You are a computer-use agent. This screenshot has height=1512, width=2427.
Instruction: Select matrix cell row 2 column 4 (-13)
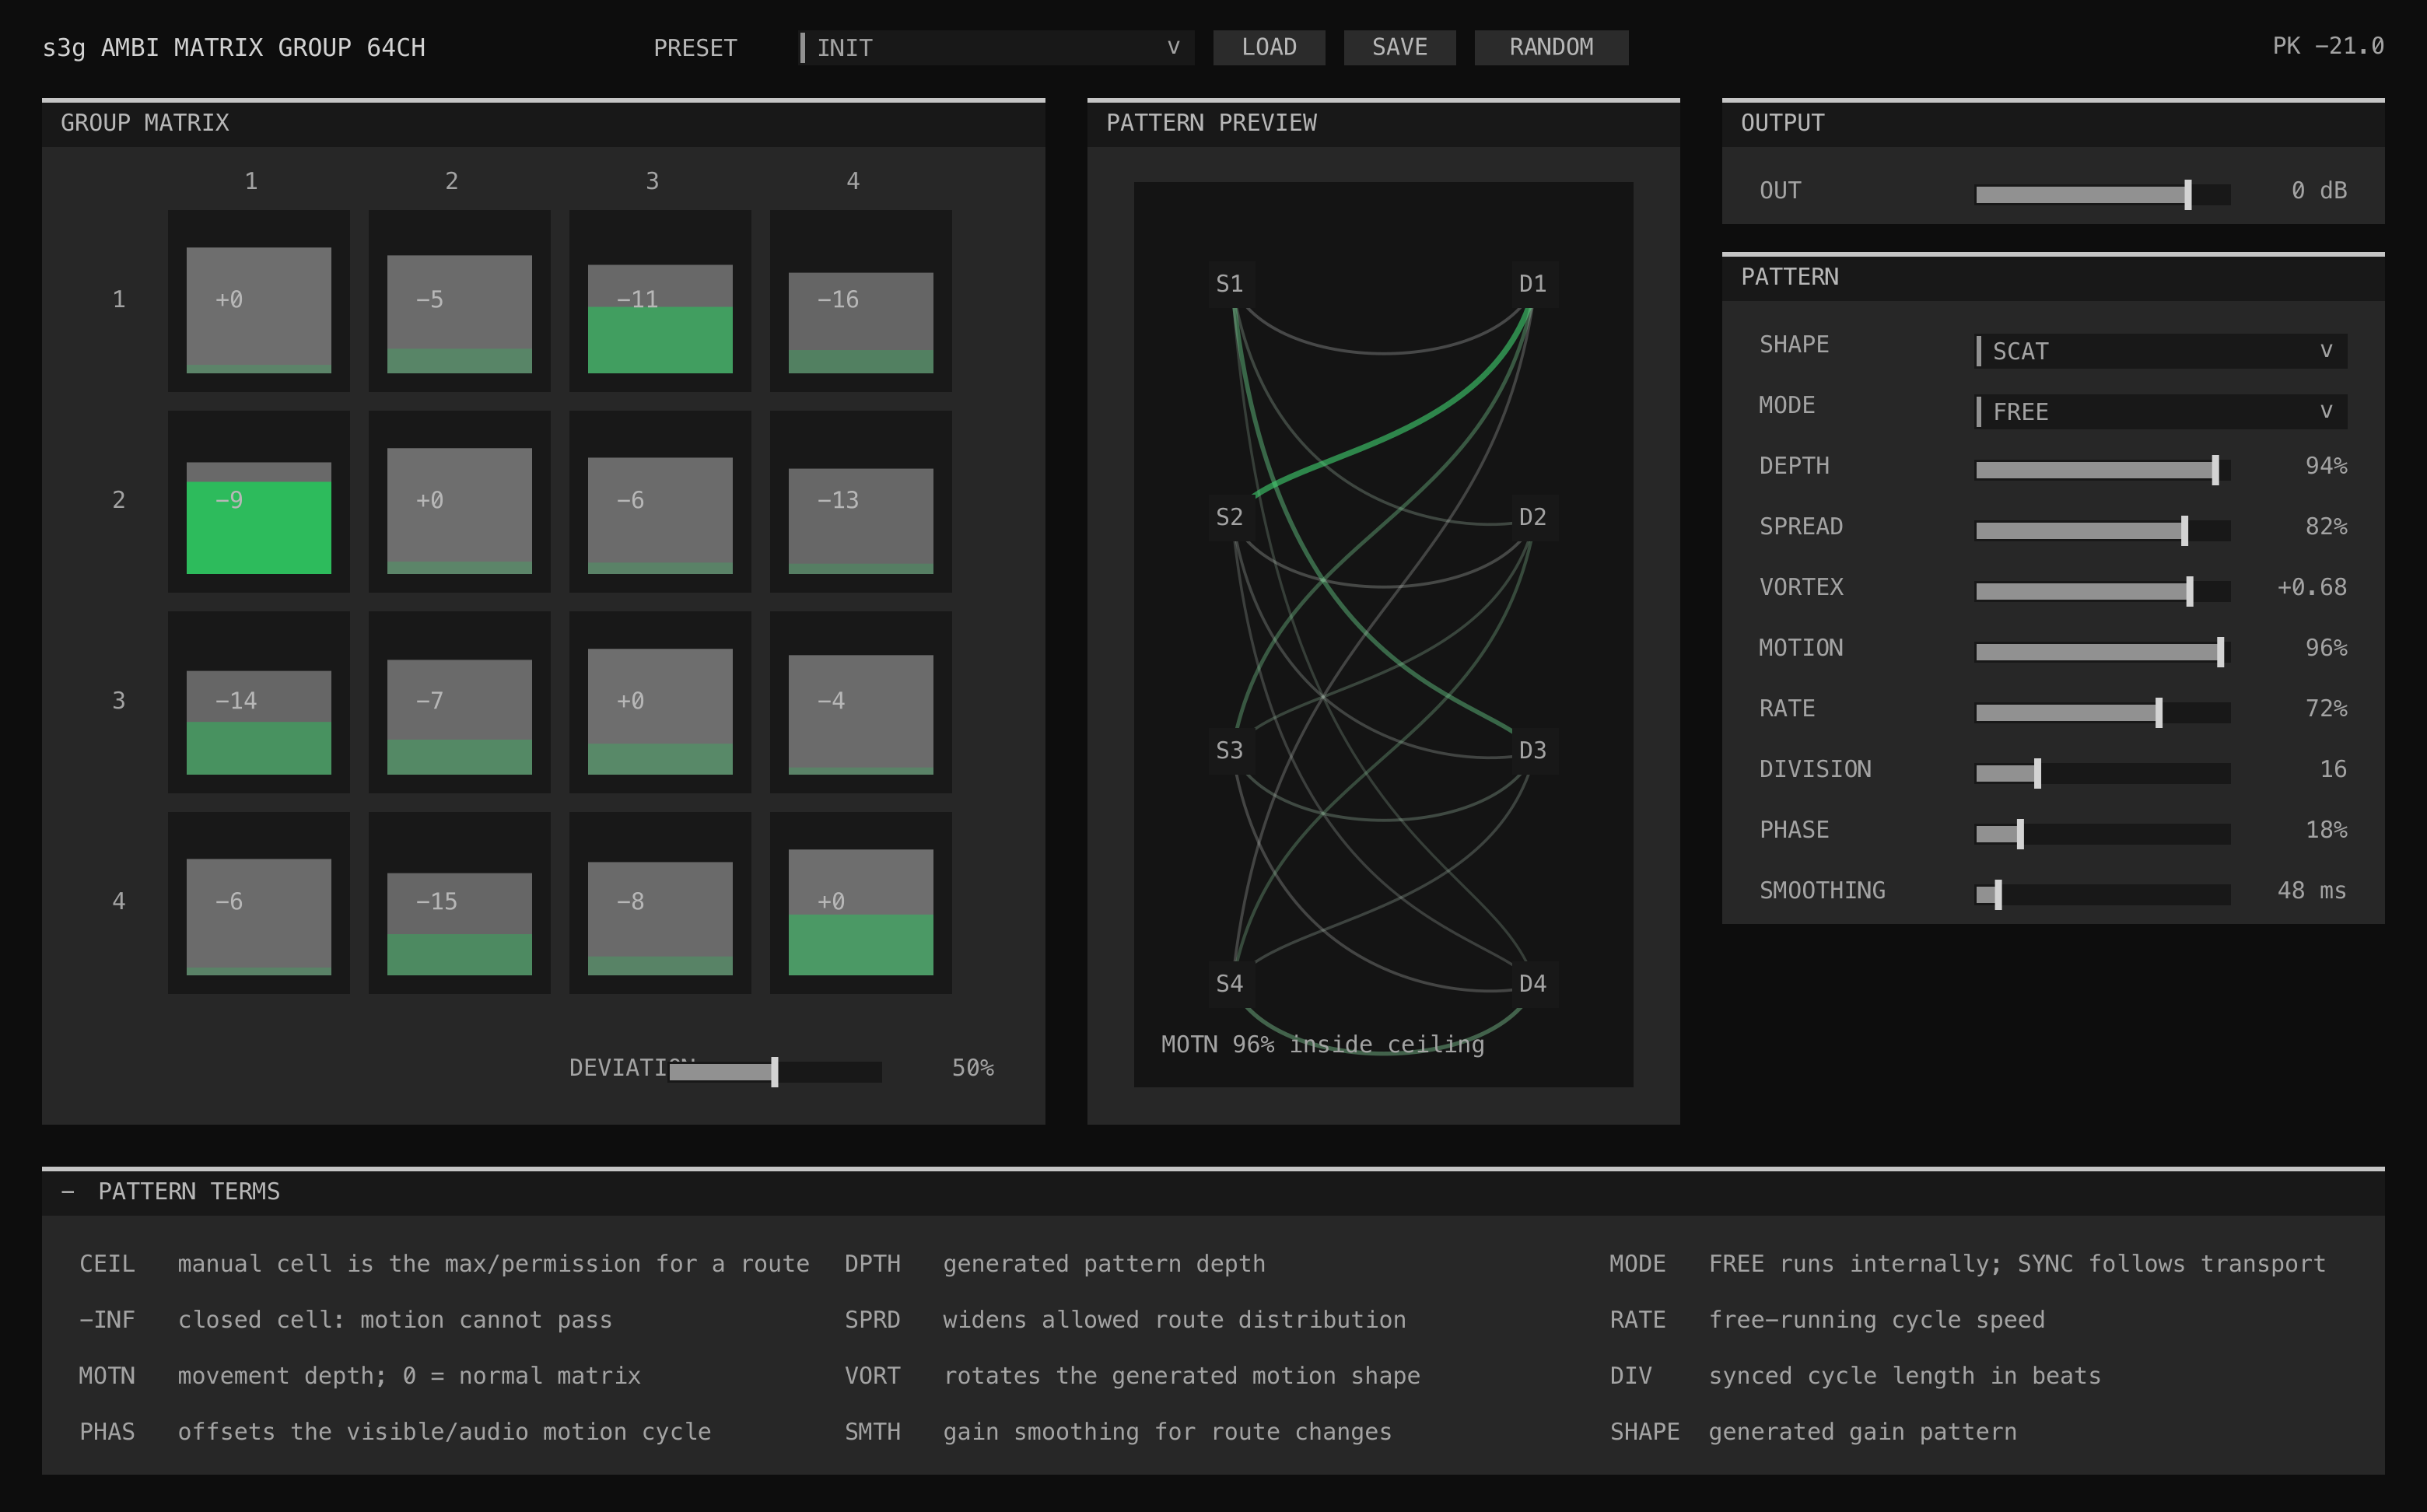click(x=861, y=501)
